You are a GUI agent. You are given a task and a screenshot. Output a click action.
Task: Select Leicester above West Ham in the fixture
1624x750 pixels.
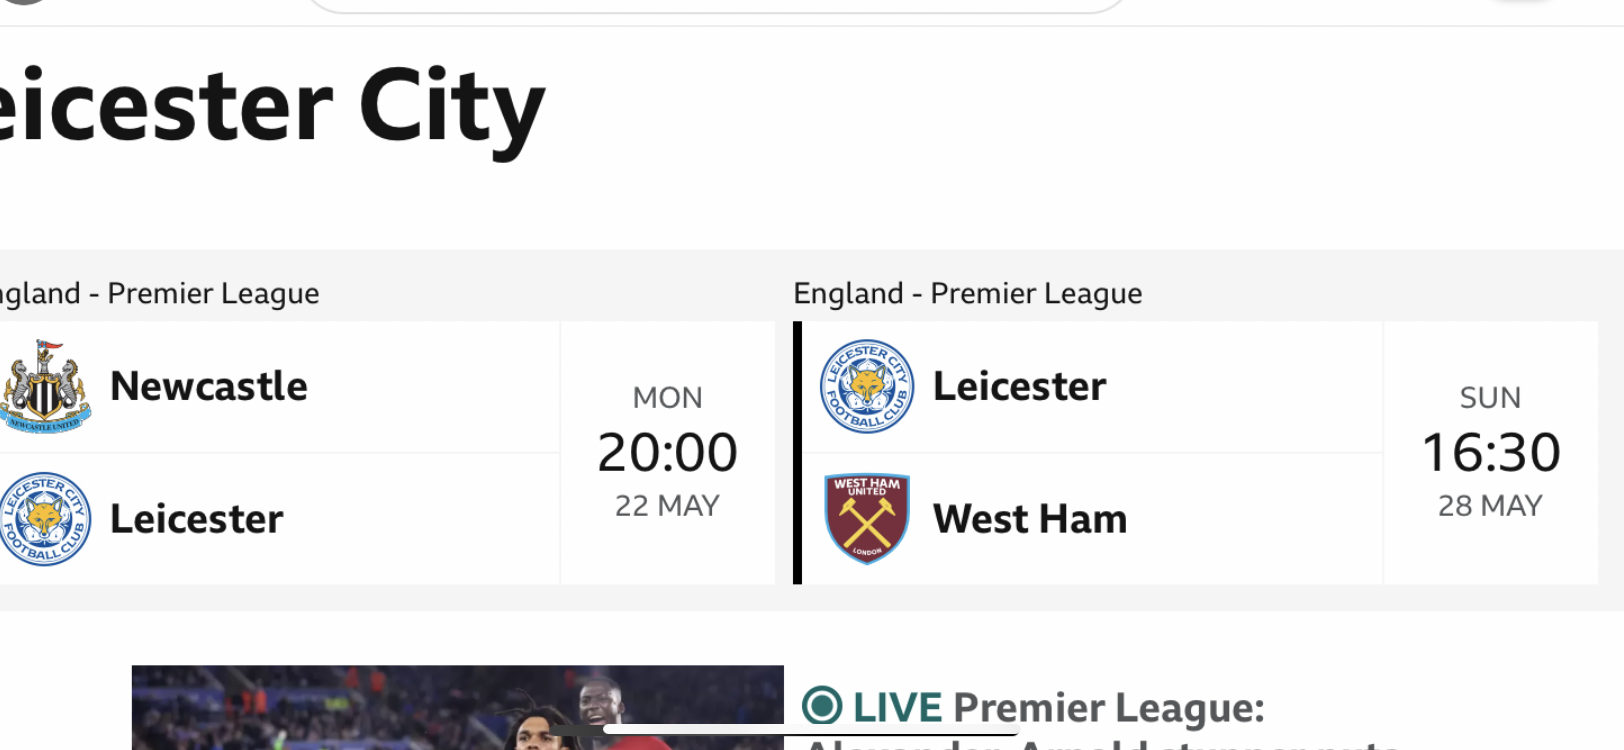(1019, 386)
